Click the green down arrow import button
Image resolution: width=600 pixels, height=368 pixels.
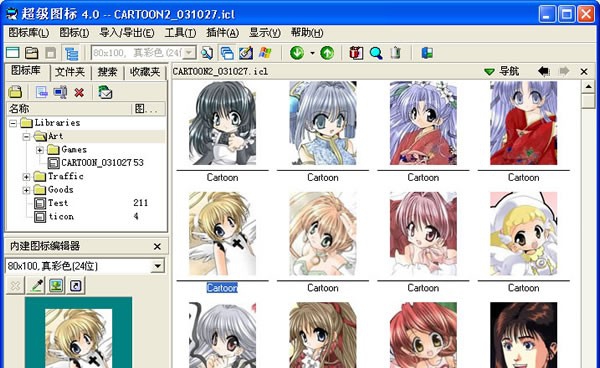[297, 53]
